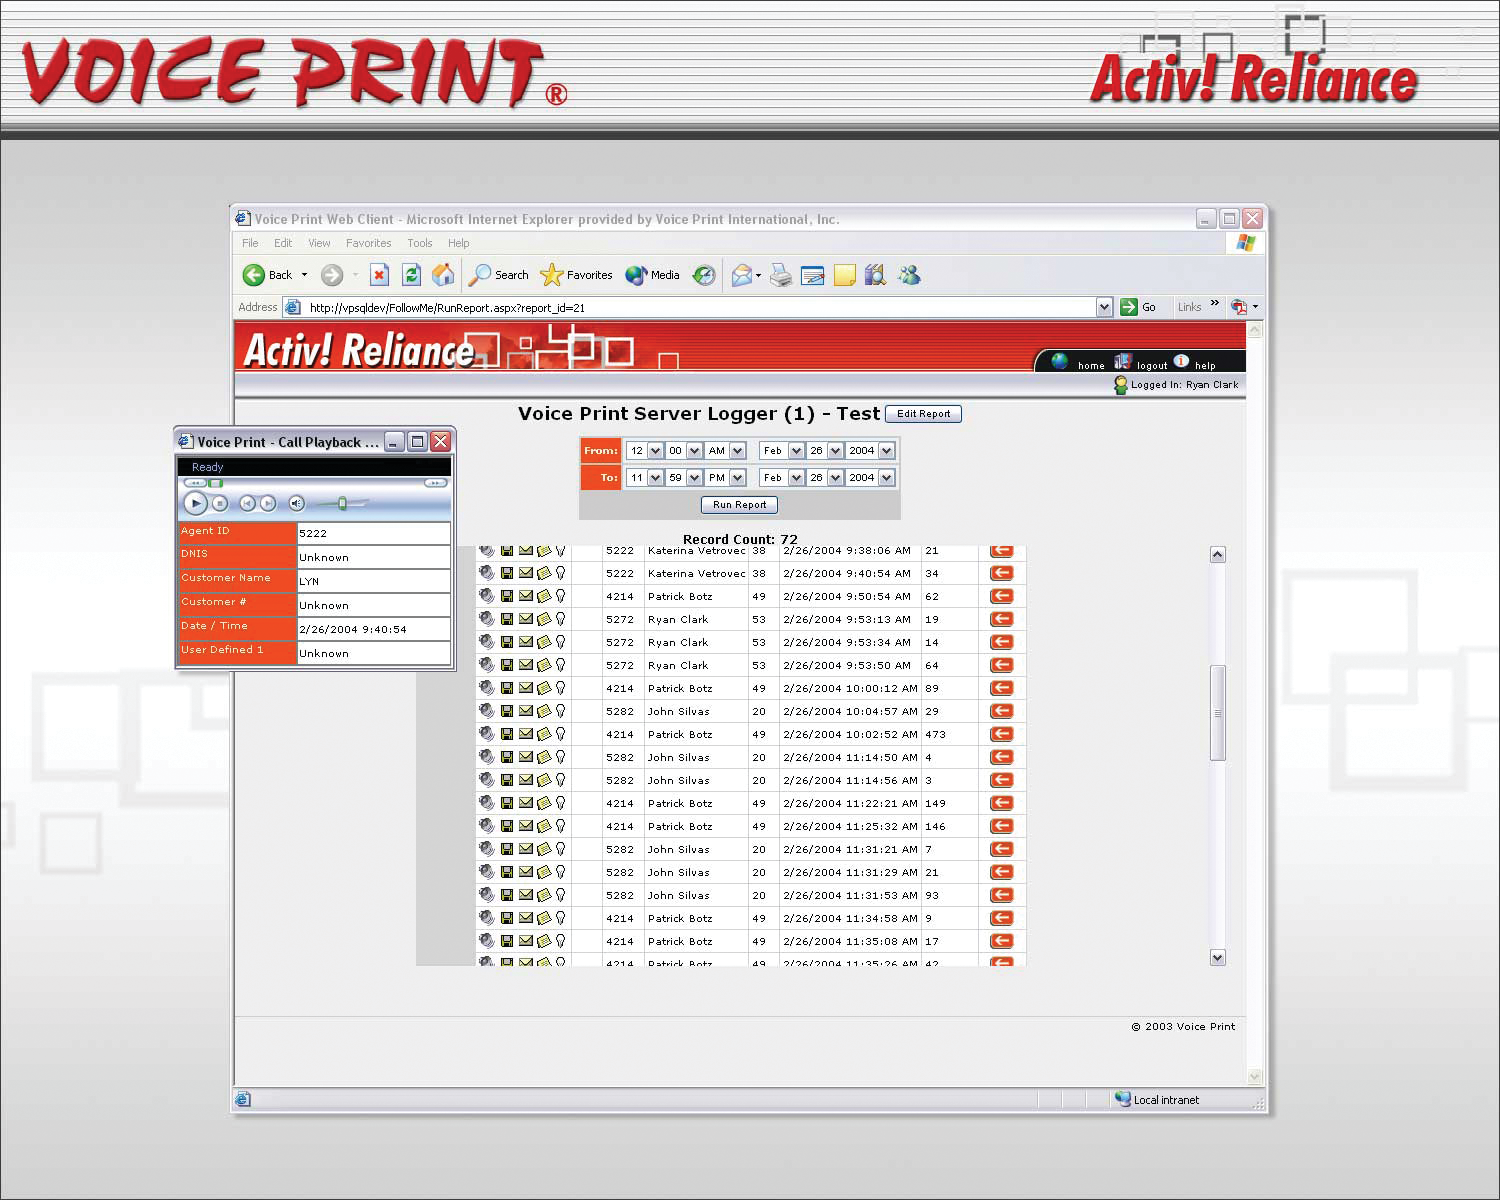1500x1200 pixels.
Task: Click light bulb icon on the 10:04:57 AM call
Action: point(561,712)
